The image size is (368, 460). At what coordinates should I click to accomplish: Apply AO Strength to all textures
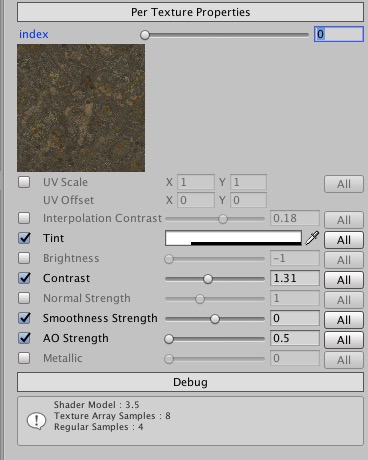click(x=344, y=340)
